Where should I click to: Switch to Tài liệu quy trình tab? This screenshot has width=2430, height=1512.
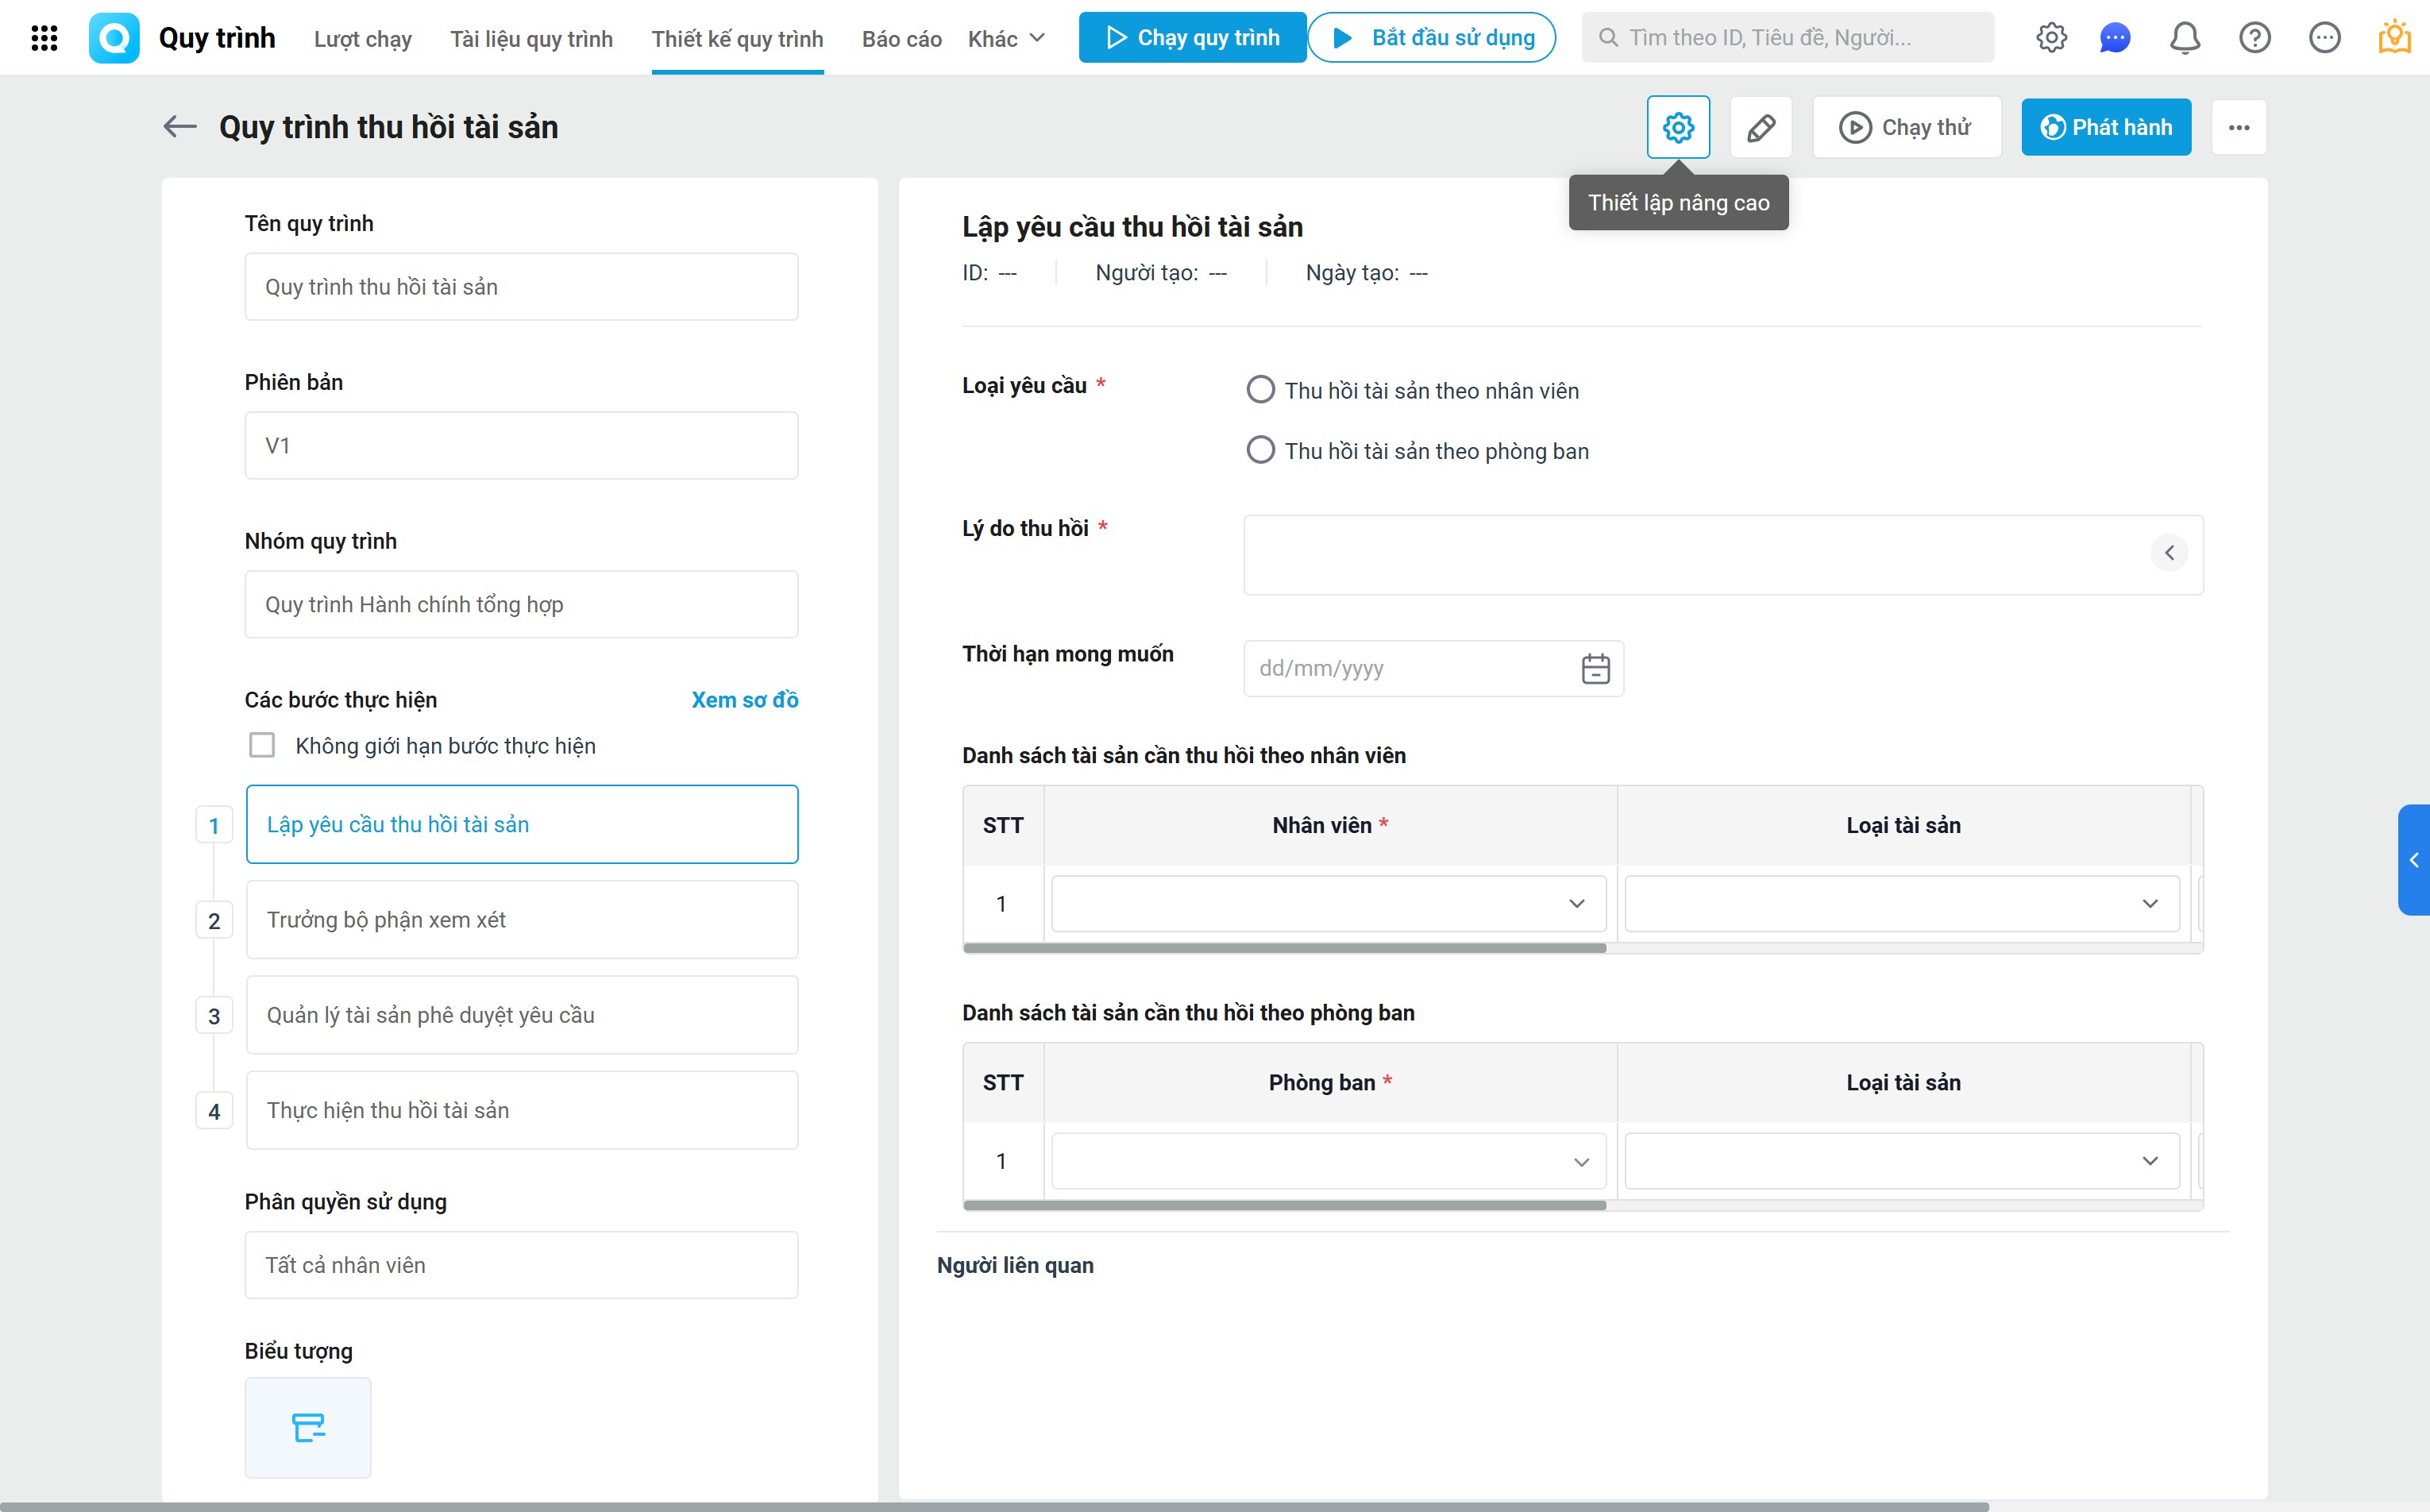click(x=531, y=39)
